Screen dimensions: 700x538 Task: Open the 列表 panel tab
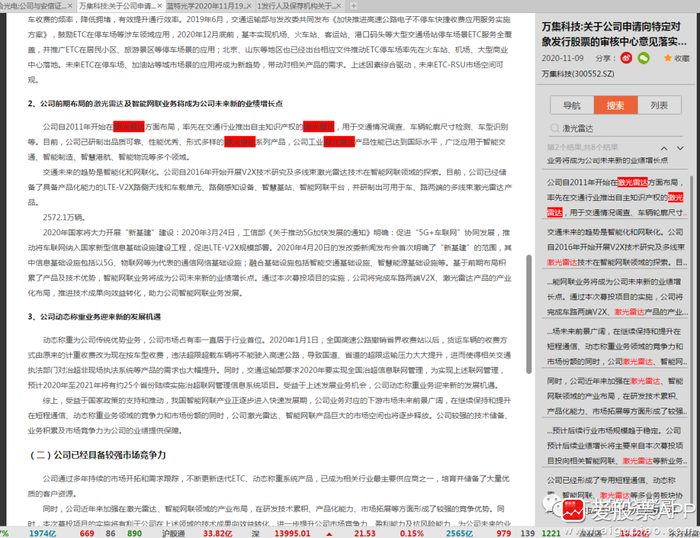pyautogui.click(x=659, y=105)
